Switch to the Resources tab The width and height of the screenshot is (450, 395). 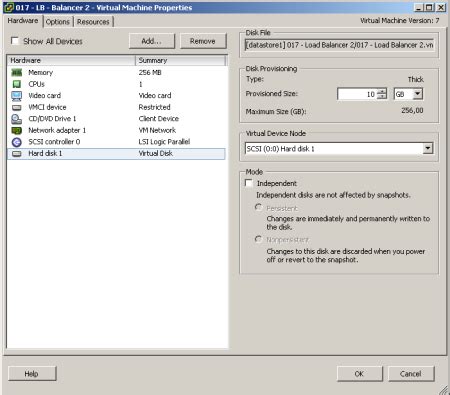[93, 22]
